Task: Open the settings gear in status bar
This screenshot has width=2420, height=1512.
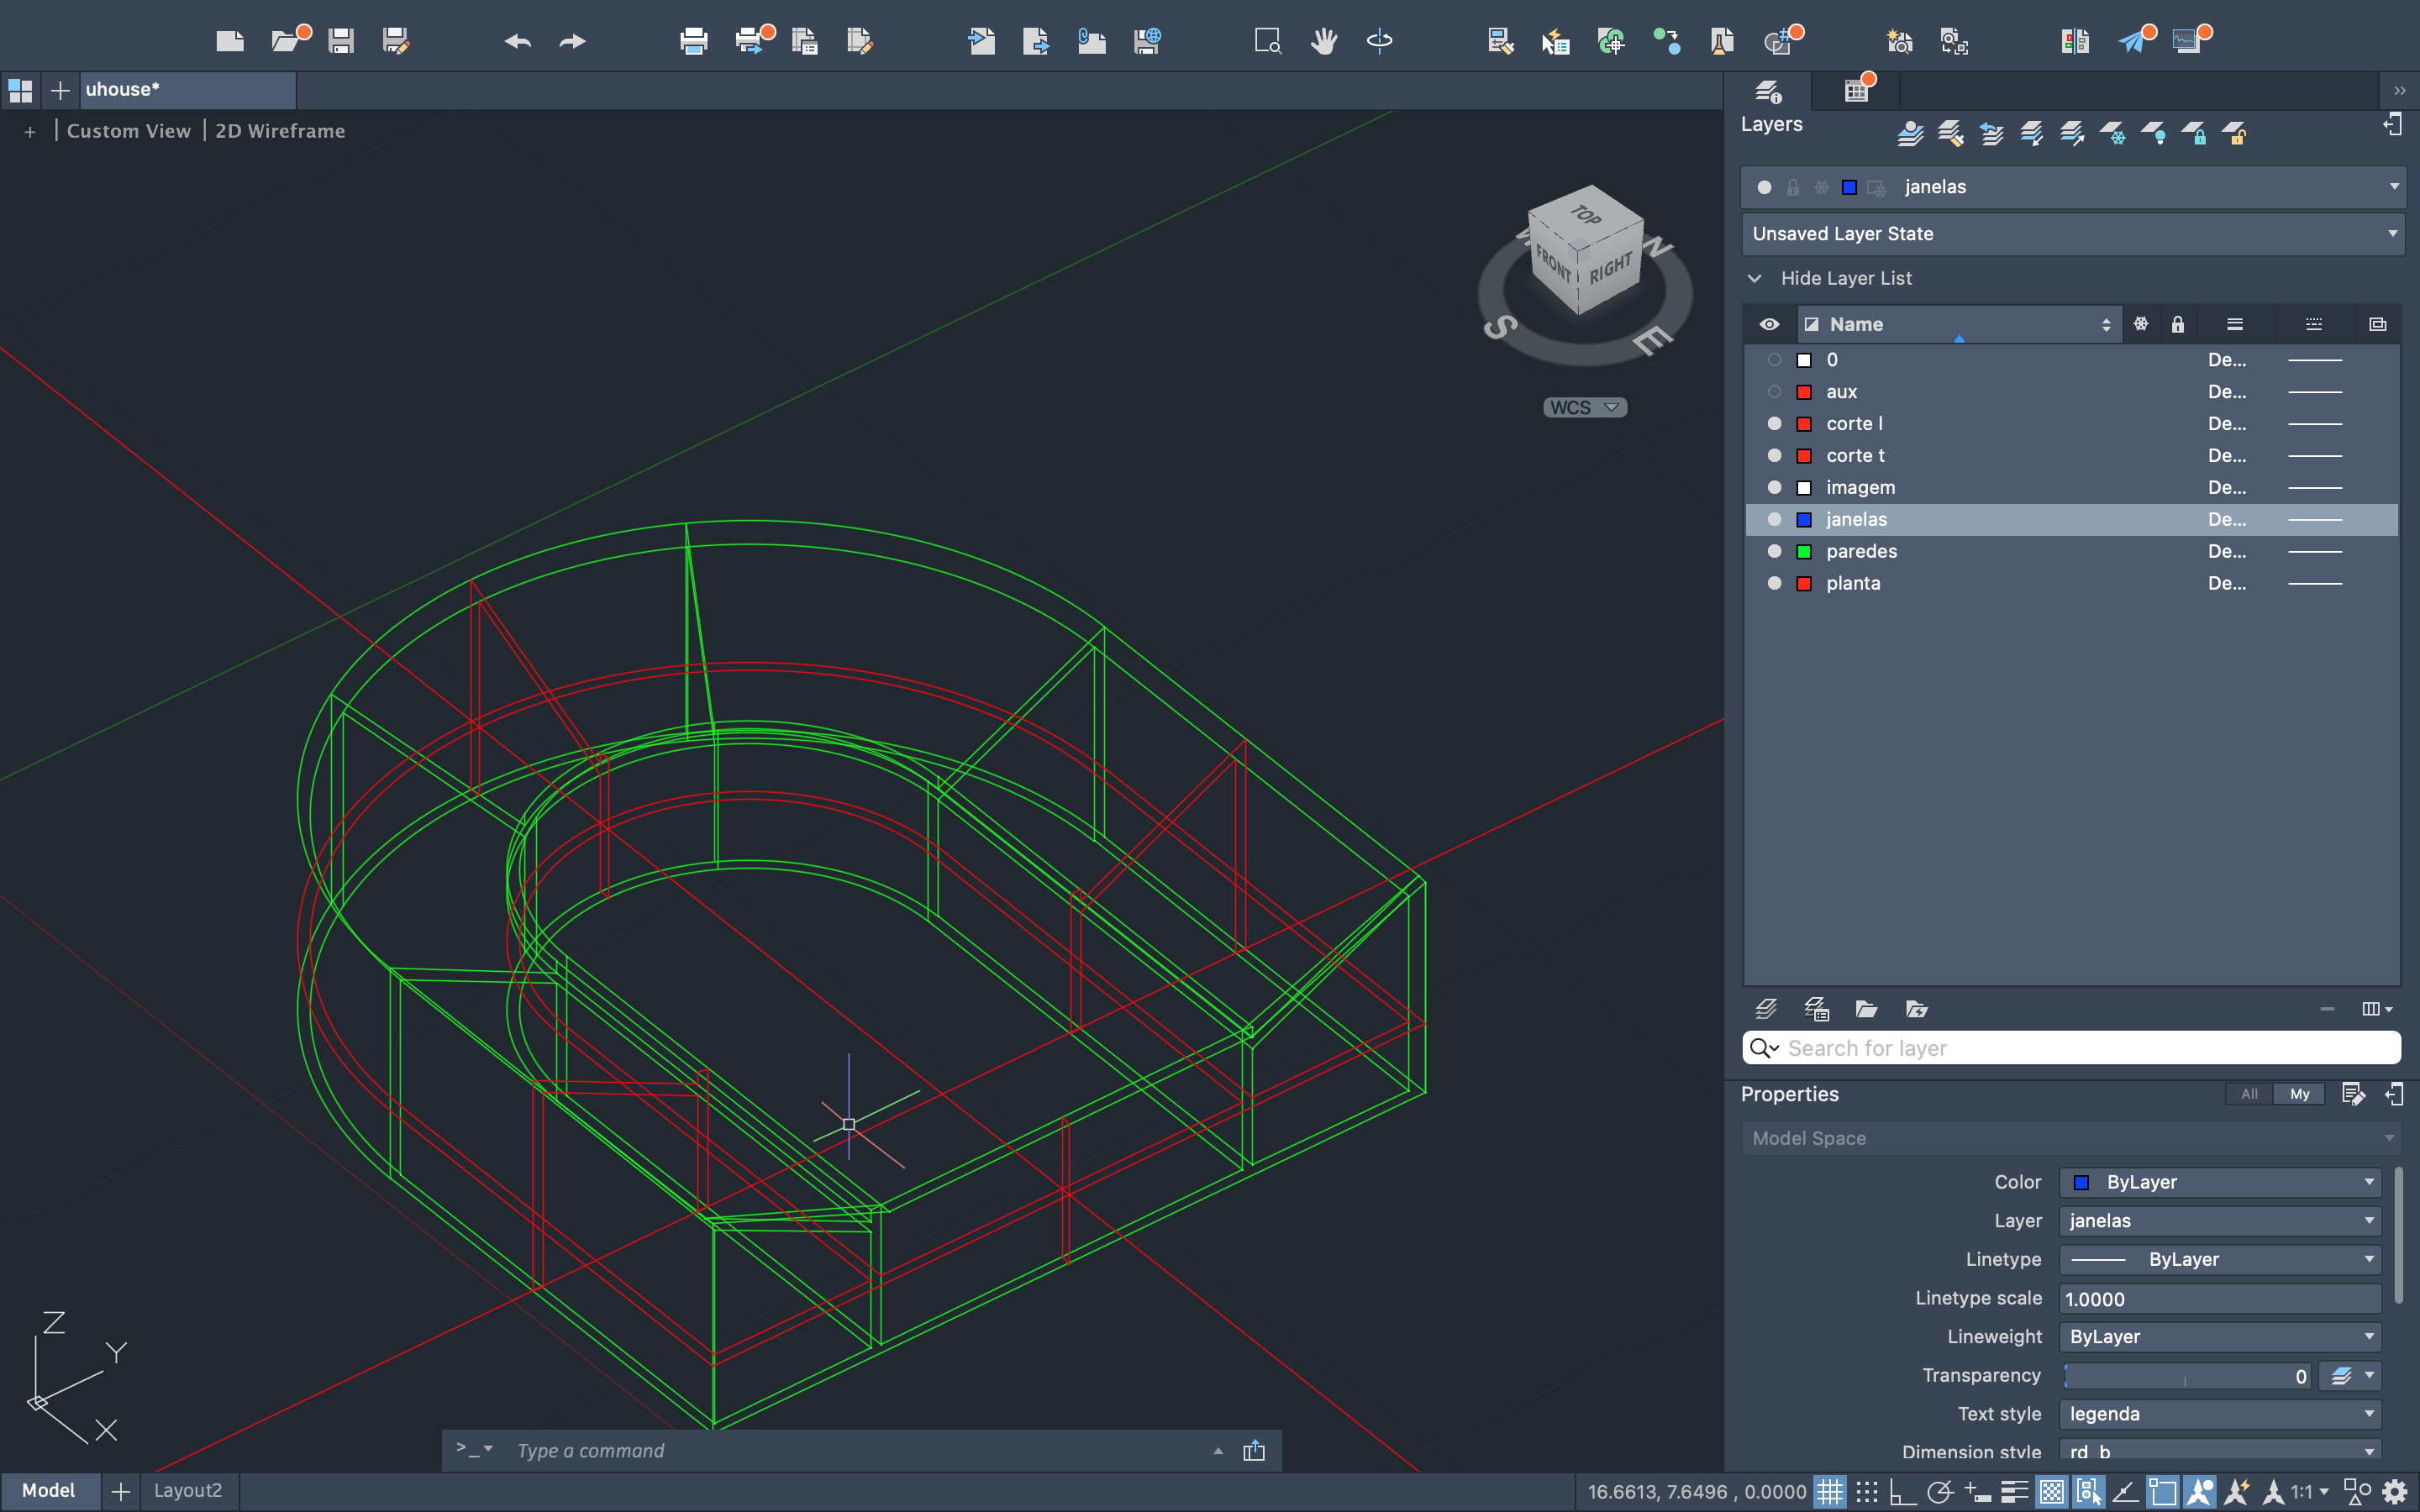Action: click(x=2395, y=1491)
